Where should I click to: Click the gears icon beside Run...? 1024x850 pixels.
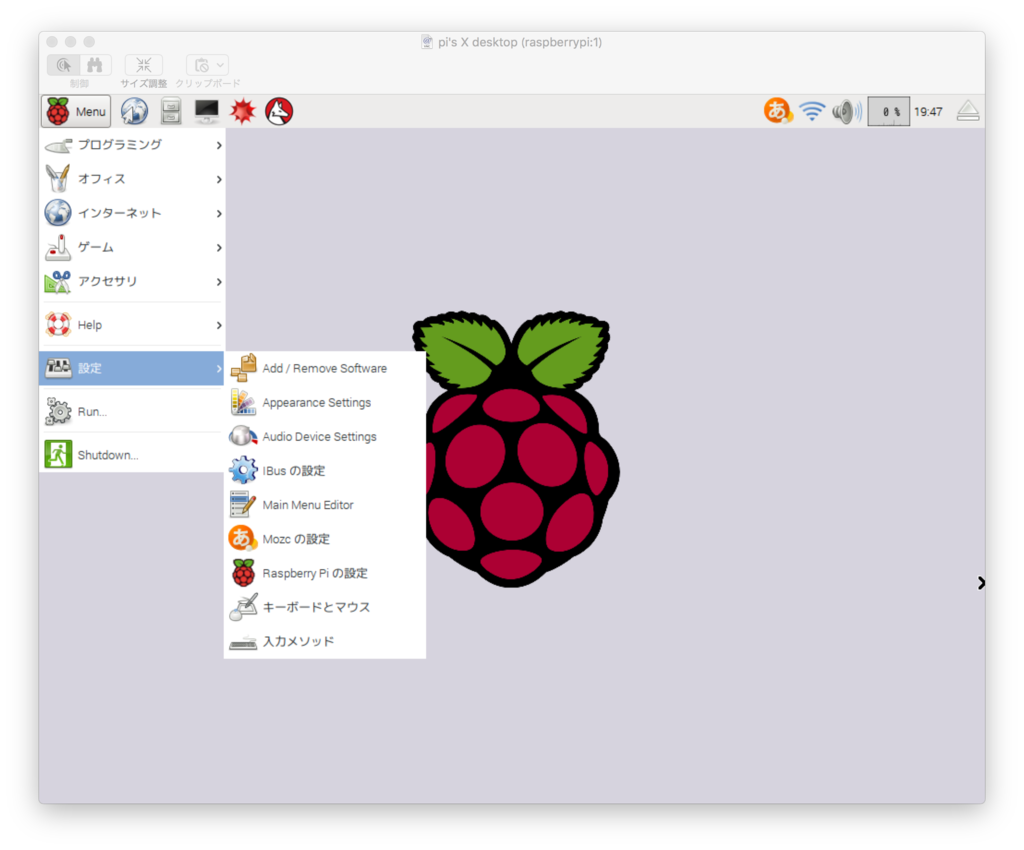point(58,411)
